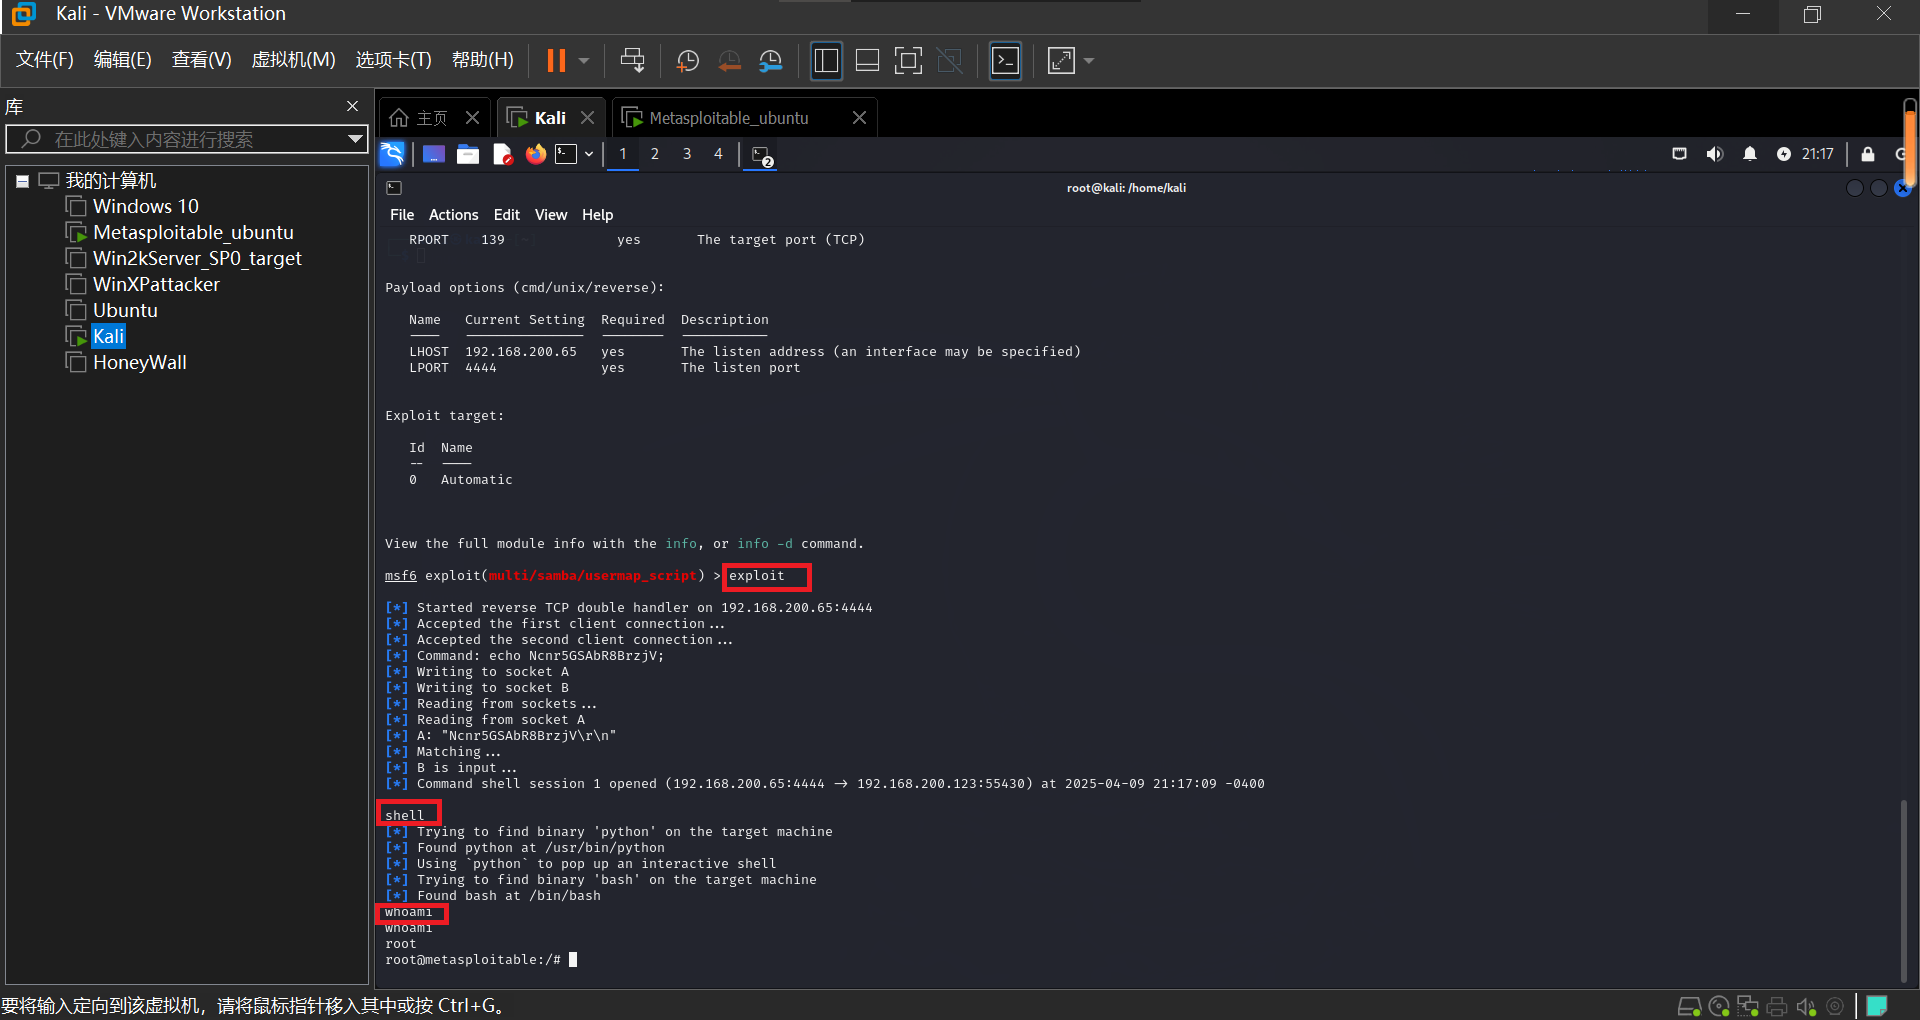Image resolution: width=1920 pixels, height=1020 pixels.
Task: Close the Kali tab
Action: coord(588,118)
